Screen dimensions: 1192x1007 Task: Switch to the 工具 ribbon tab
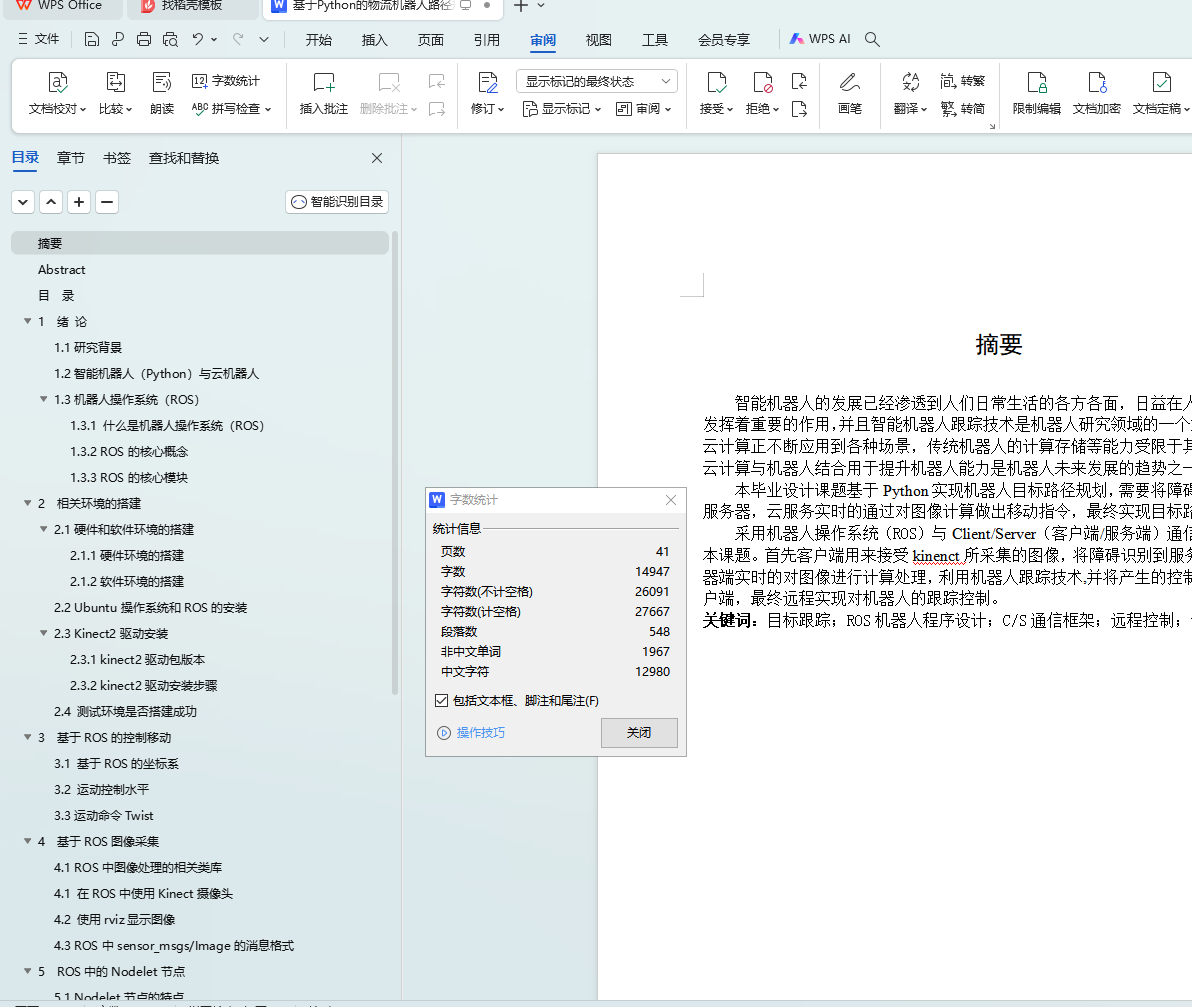(x=655, y=40)
